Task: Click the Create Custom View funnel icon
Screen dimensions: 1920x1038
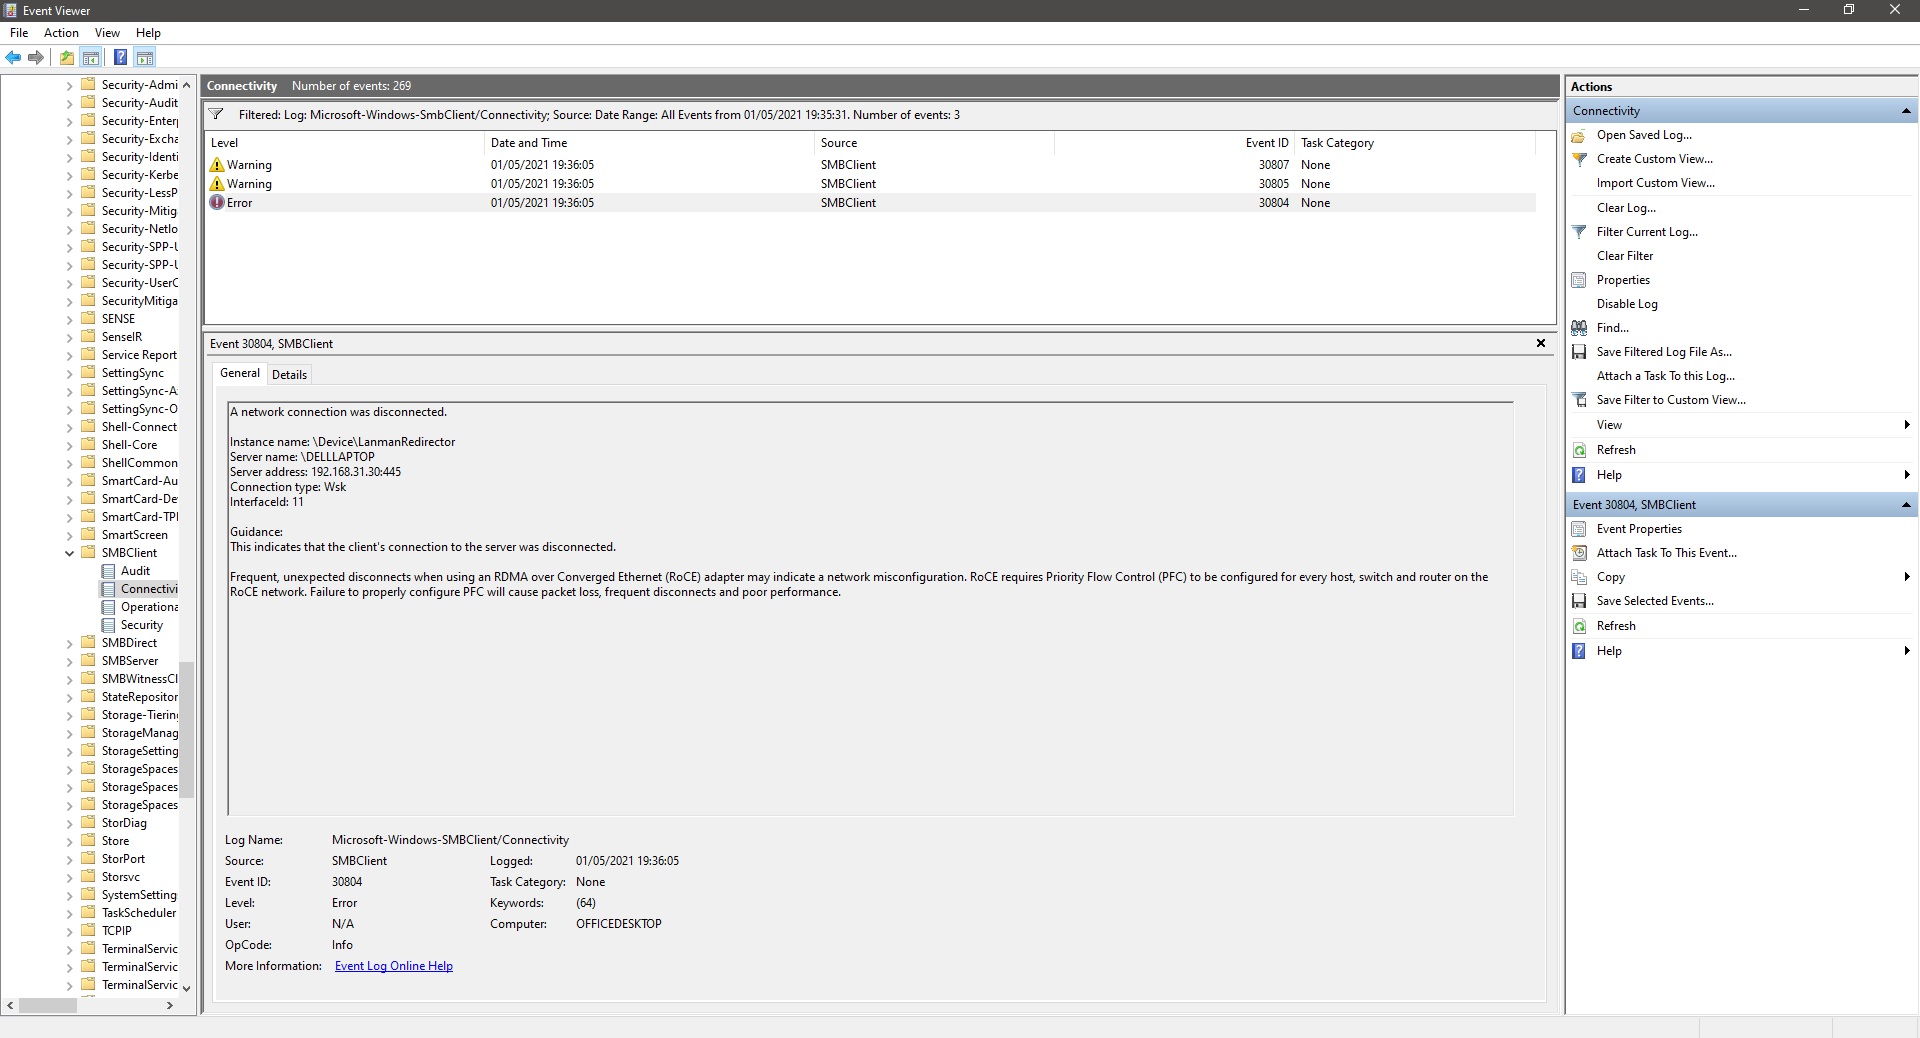Action: click(x=1579, y=159)
